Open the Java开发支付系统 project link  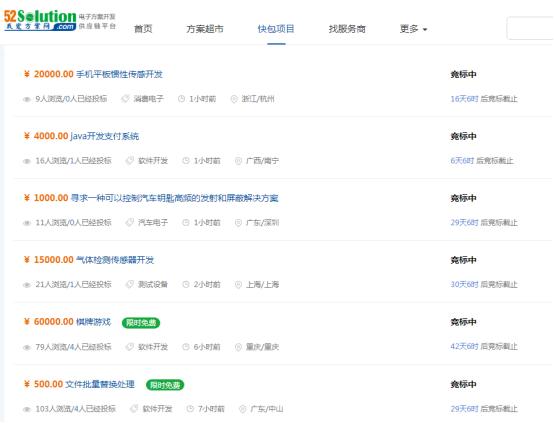pyautogui.click(x=105, y=136)
